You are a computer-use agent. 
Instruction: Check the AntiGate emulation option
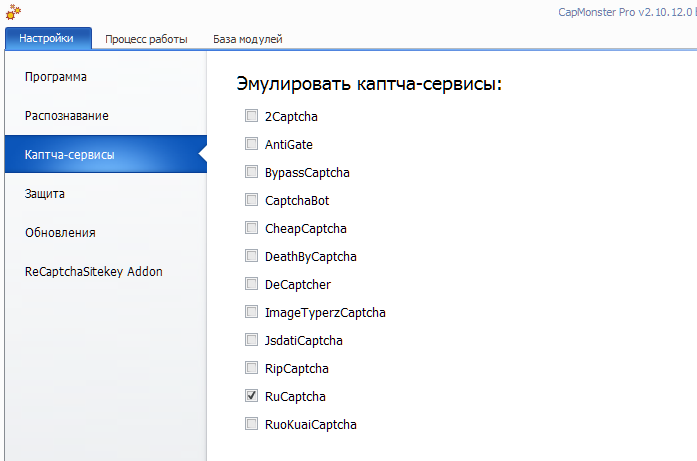[251, 144]
